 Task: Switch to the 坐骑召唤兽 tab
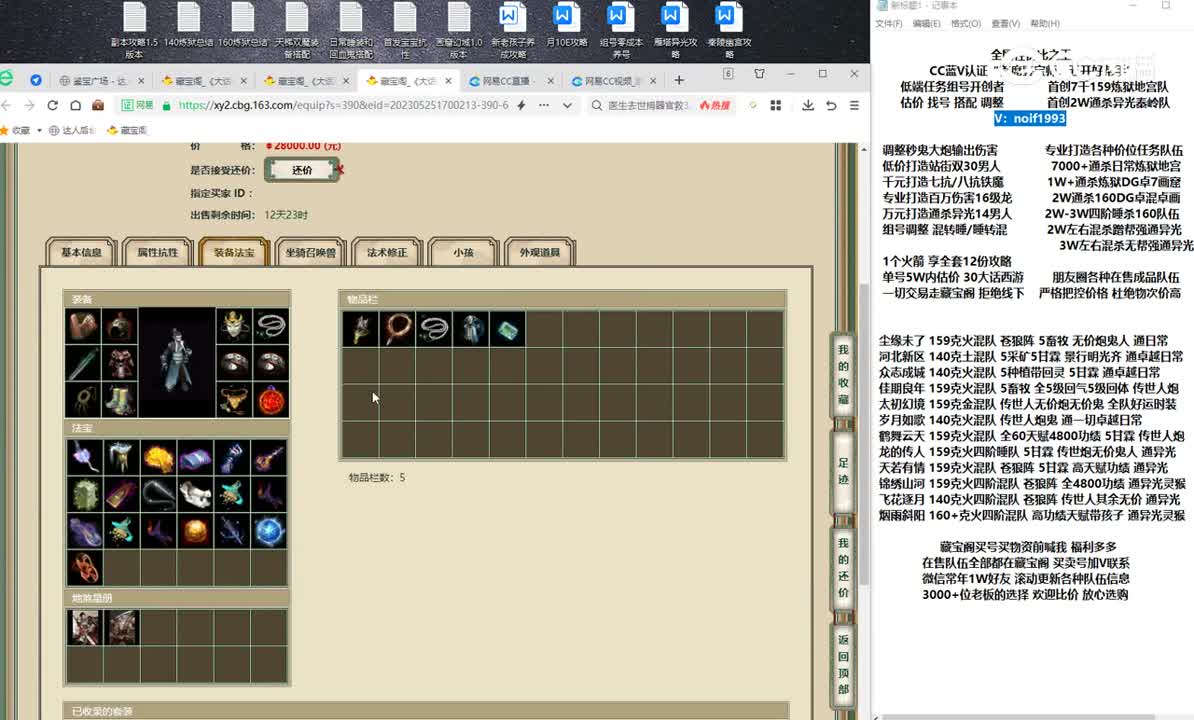click(310, 253)
